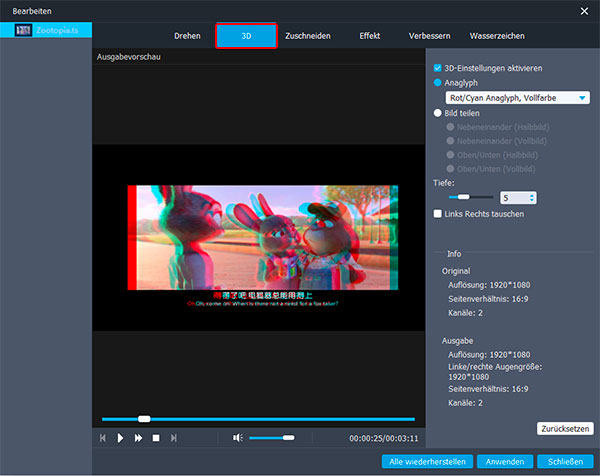Click the Ausgabevorschau label
The width and height of the screenshot is (600, 476).
[x=129, y=57]
